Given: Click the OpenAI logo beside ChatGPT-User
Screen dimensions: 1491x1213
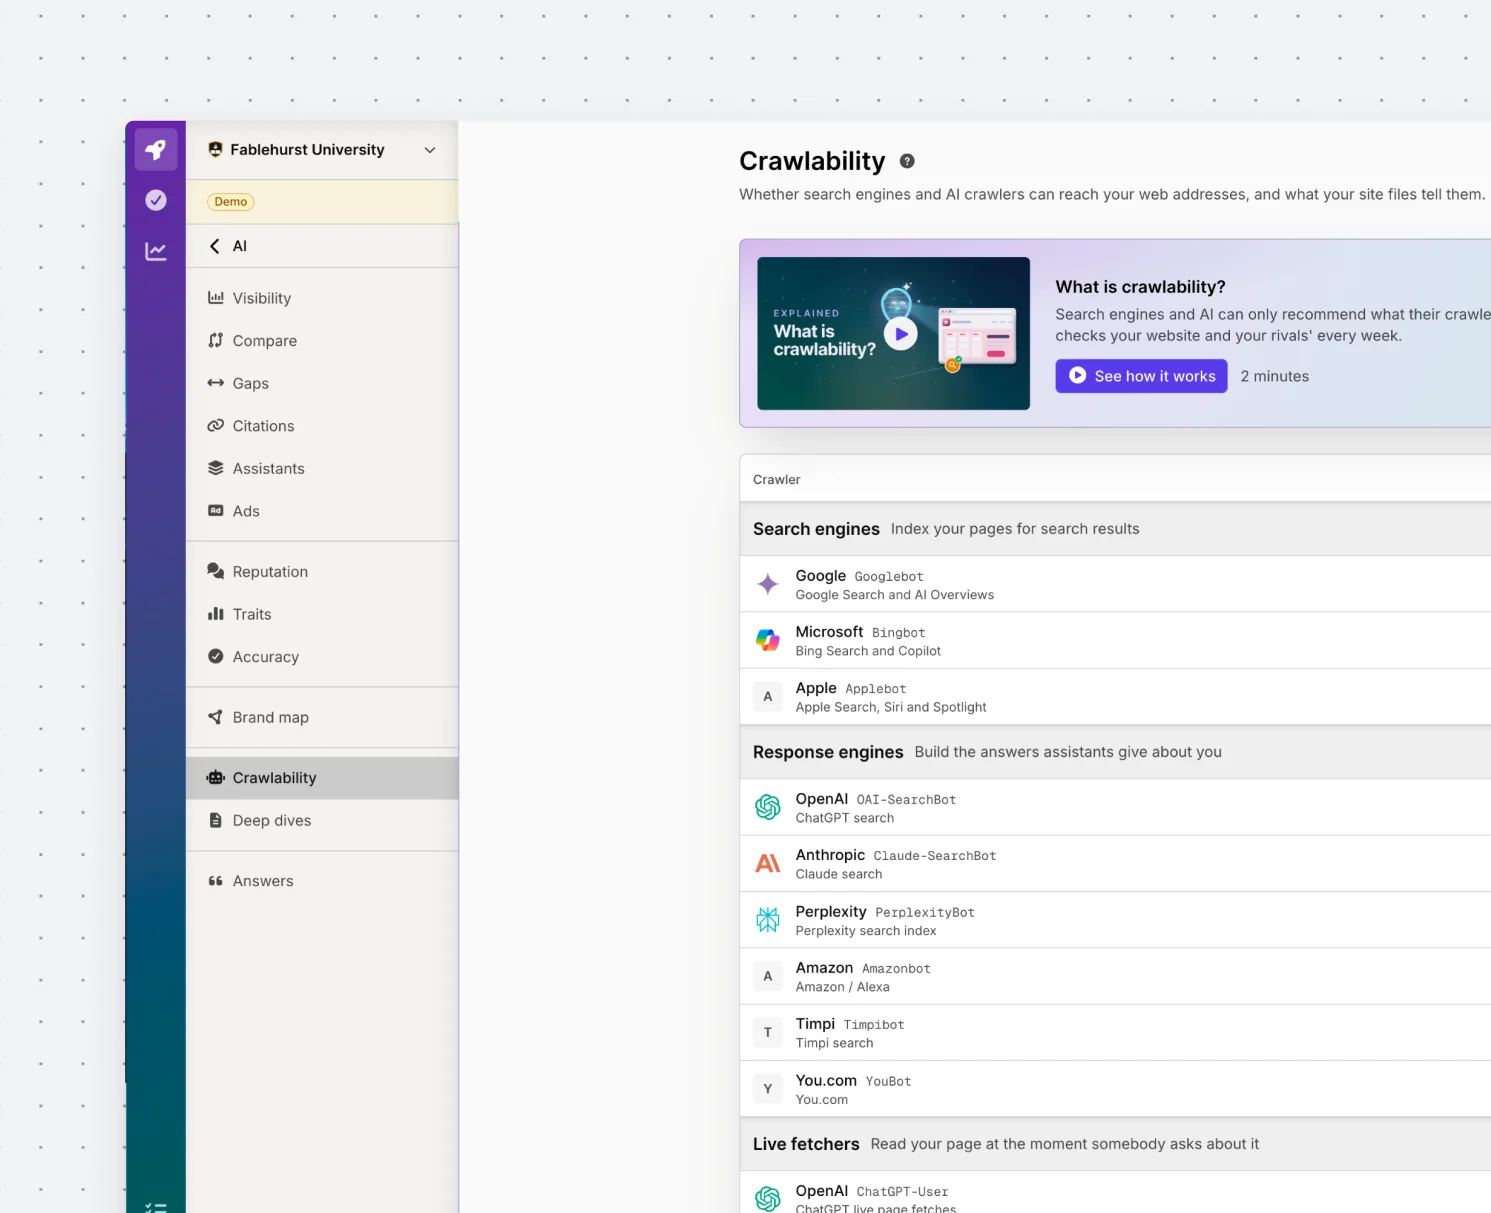Looking at the screenshot, I should (x=768, y=1198).
